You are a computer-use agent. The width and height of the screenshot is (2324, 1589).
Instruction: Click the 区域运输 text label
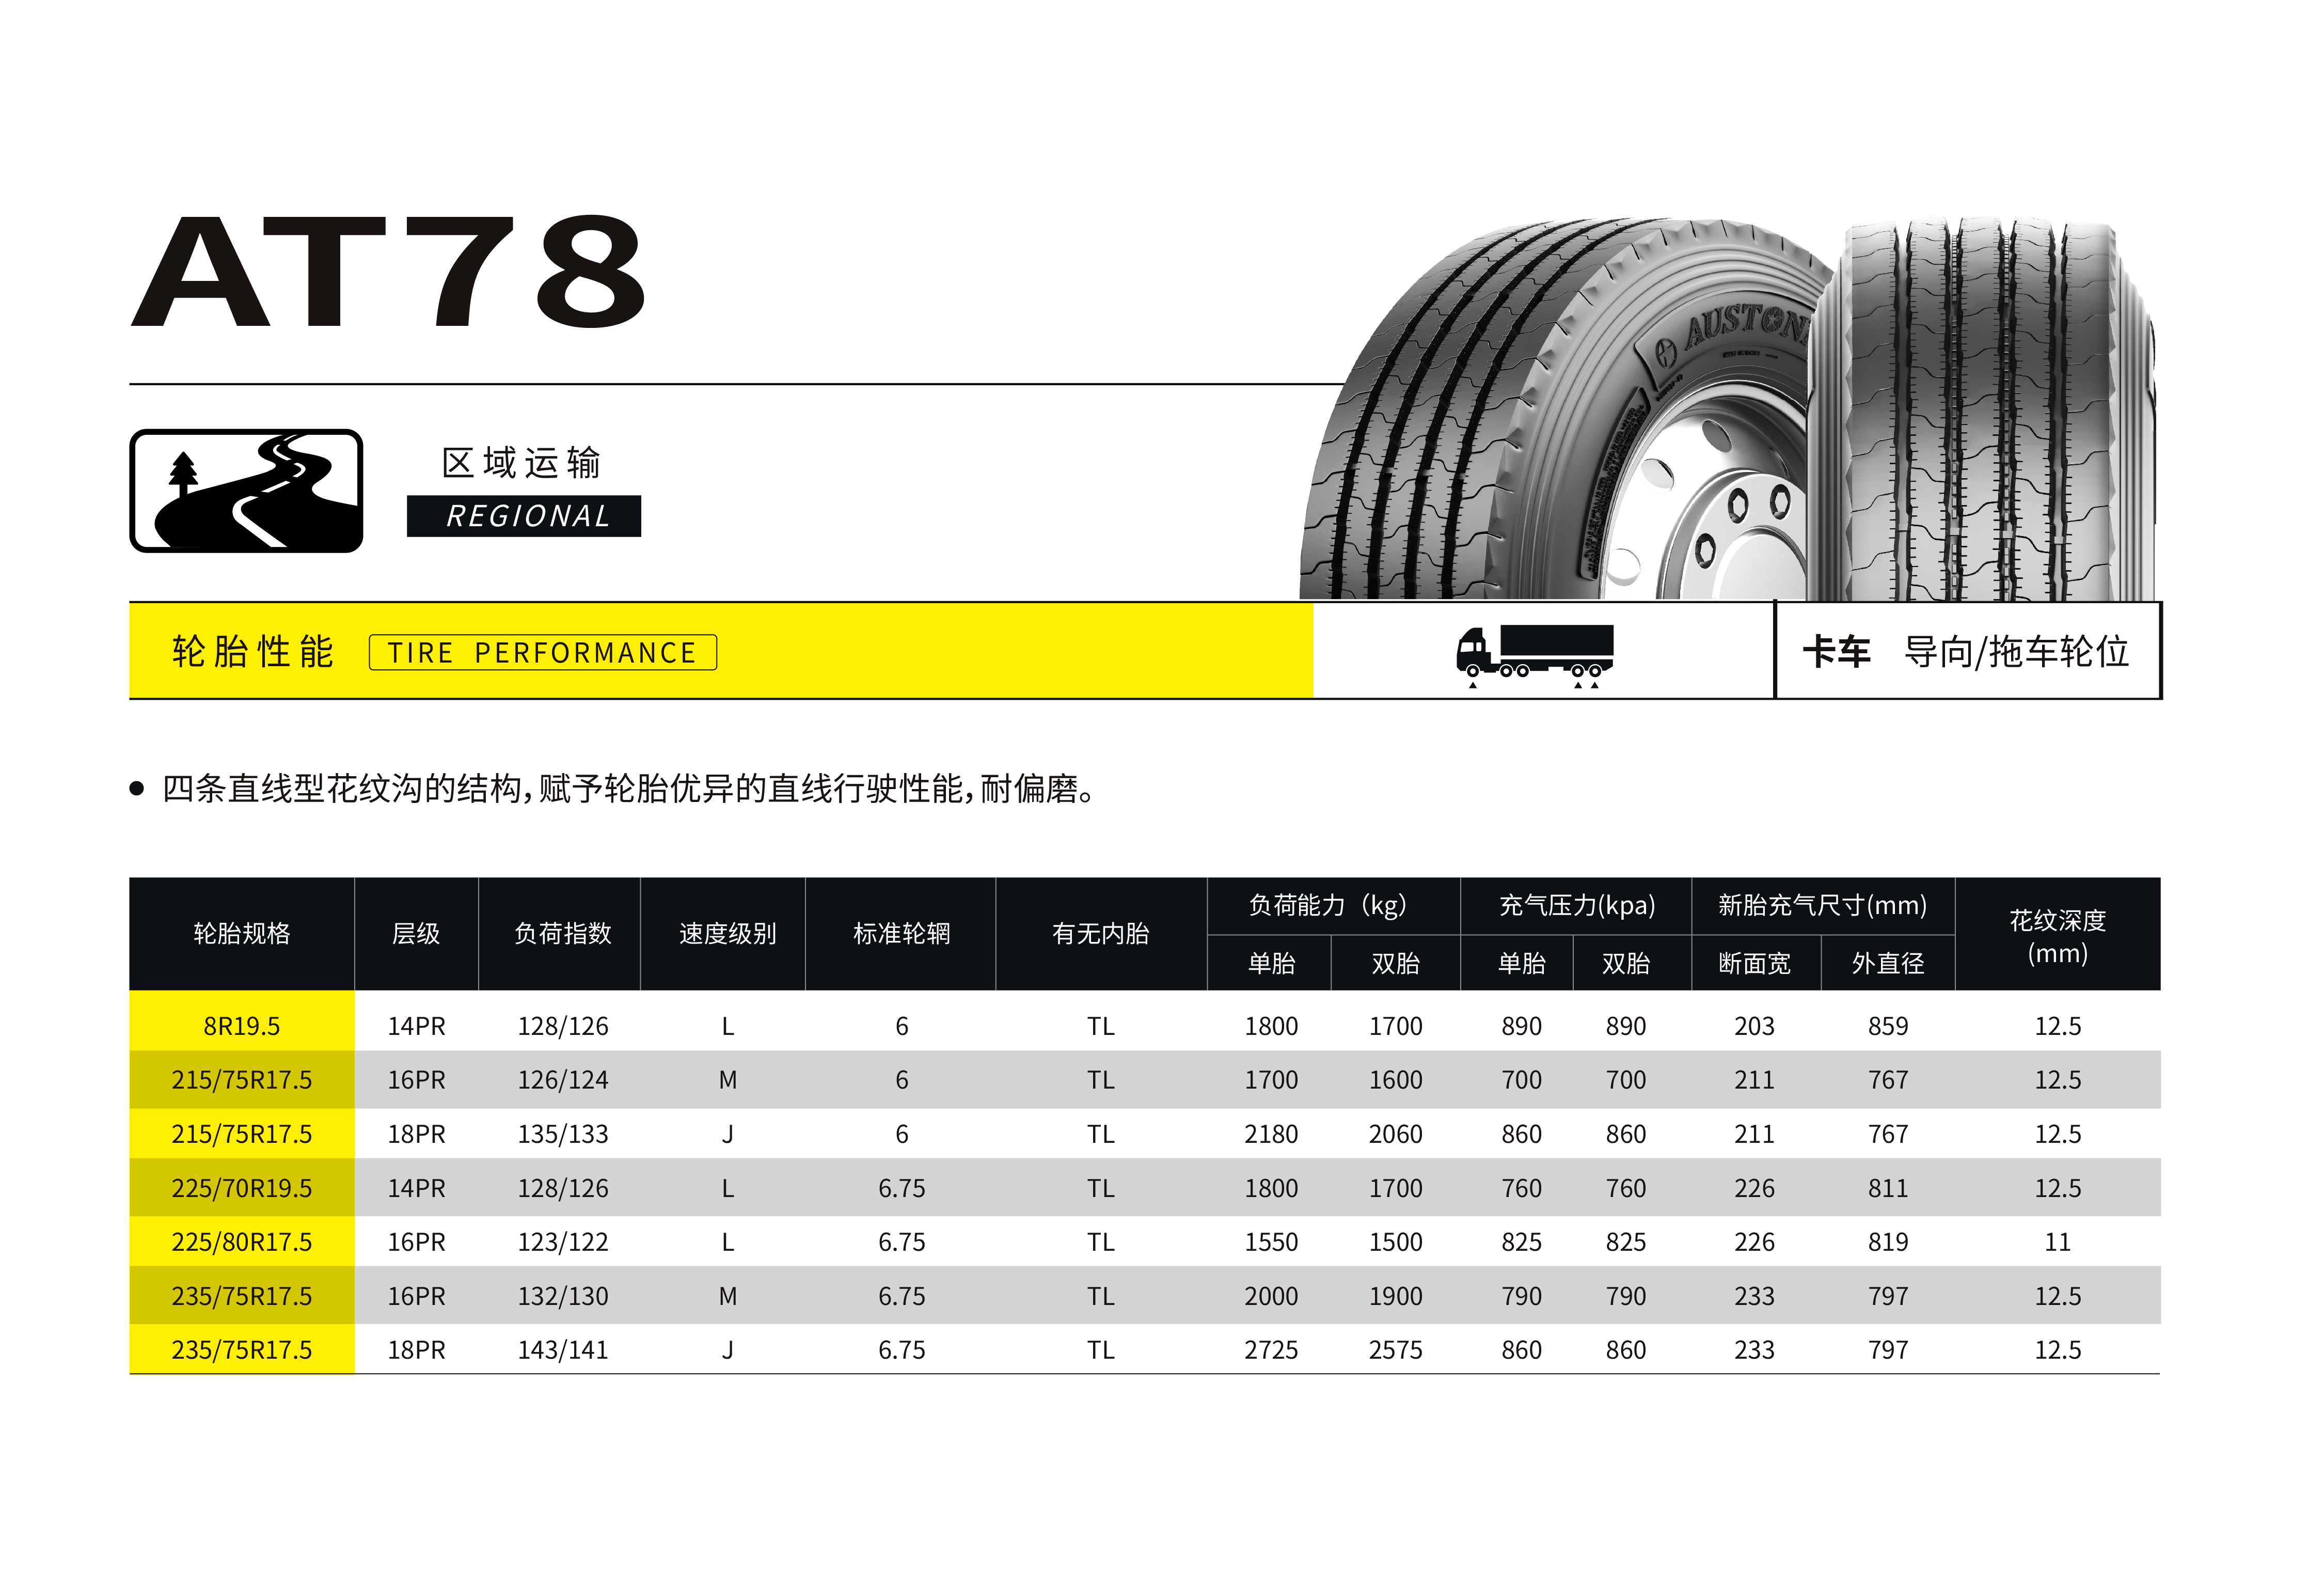pyautogui.click(x=521, y=463)
